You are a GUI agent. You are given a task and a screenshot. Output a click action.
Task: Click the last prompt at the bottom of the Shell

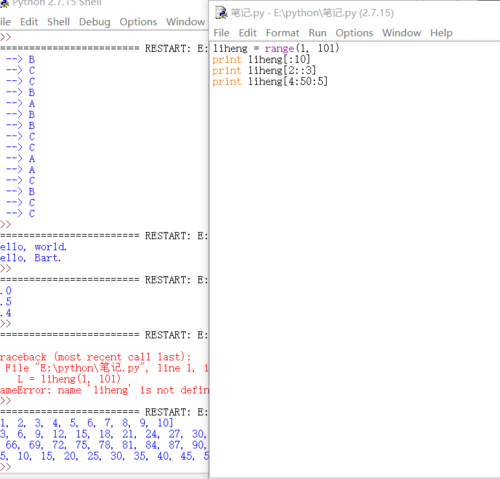coord(6,467)
